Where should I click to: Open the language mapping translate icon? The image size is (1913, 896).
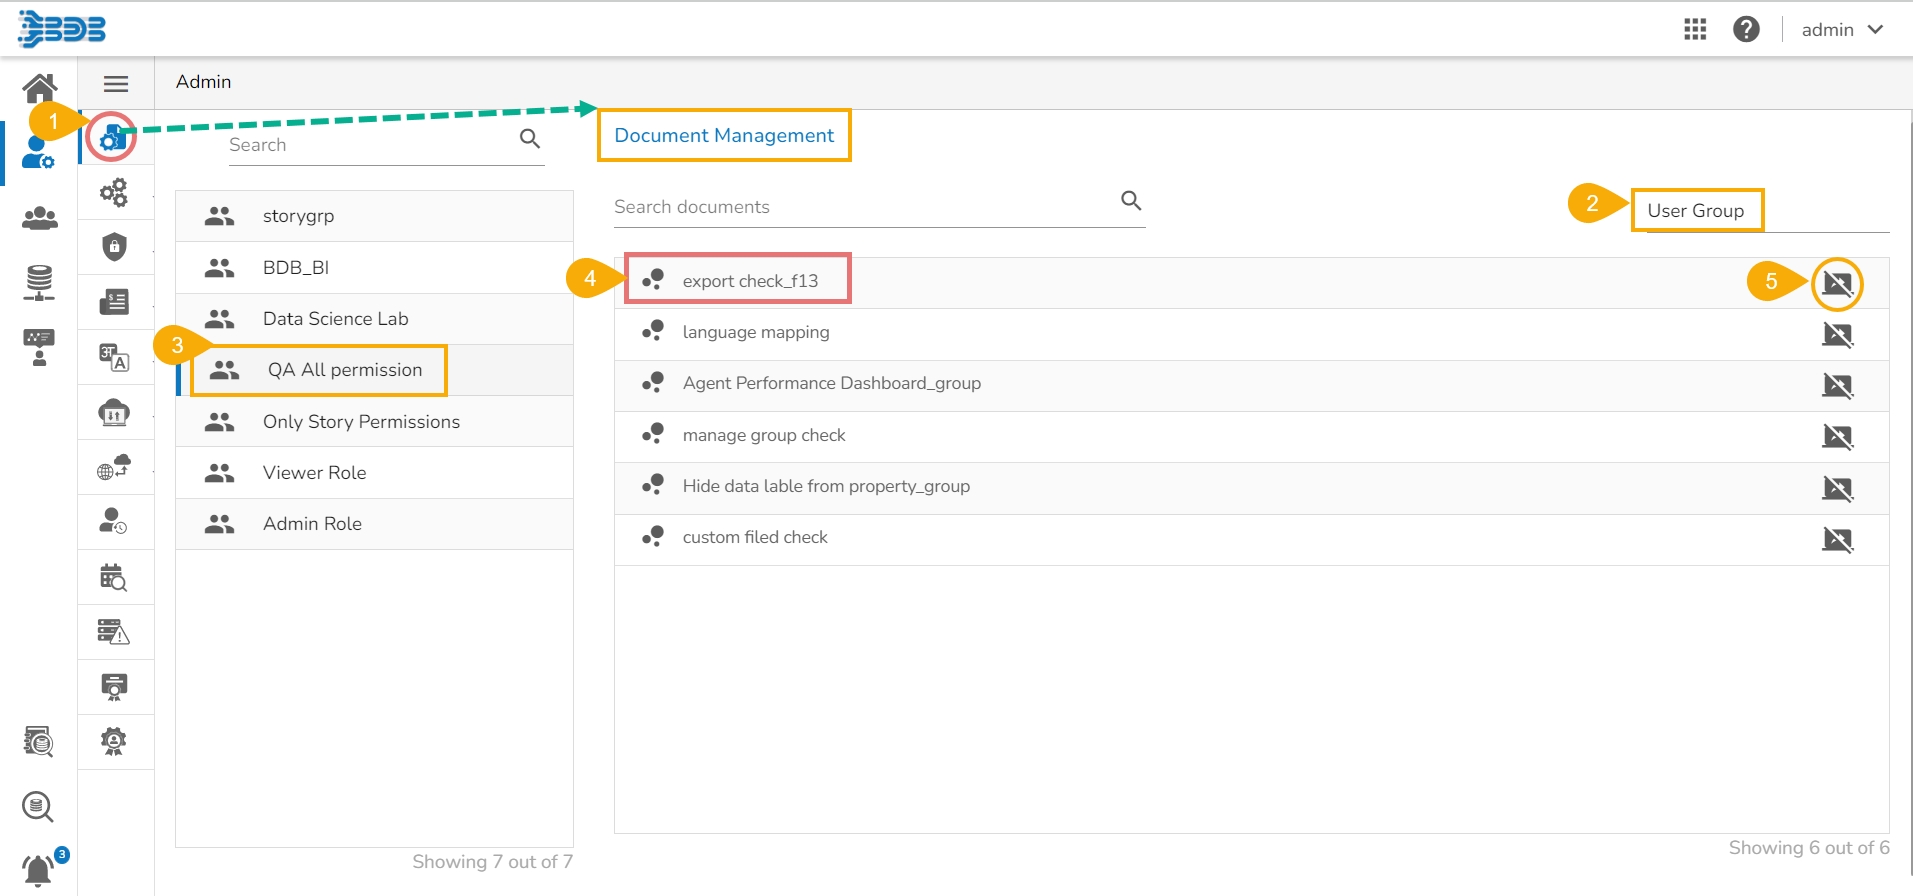point(114,356)
